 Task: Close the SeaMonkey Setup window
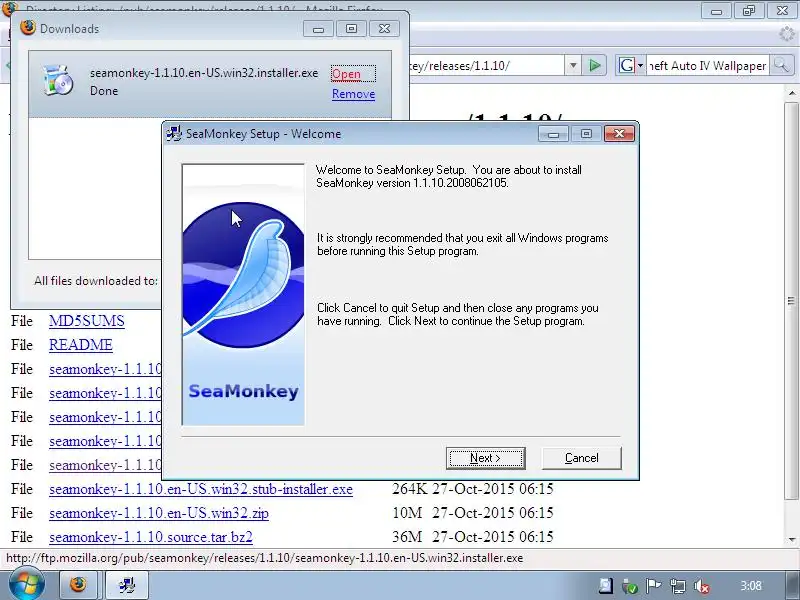(619, 134)
